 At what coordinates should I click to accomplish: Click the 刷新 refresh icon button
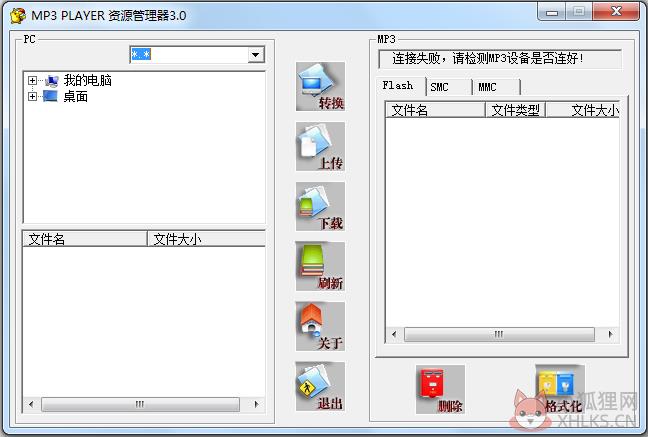[320, 266]
